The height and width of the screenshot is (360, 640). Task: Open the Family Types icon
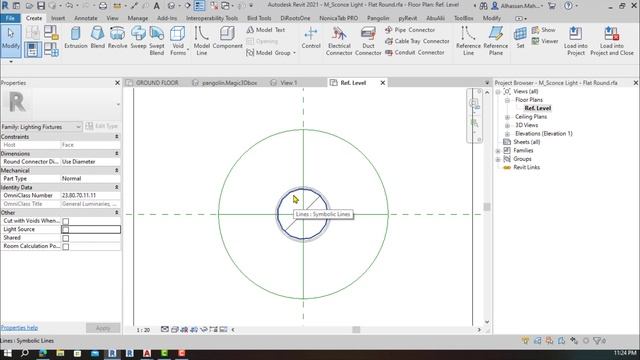coord(51,50)
